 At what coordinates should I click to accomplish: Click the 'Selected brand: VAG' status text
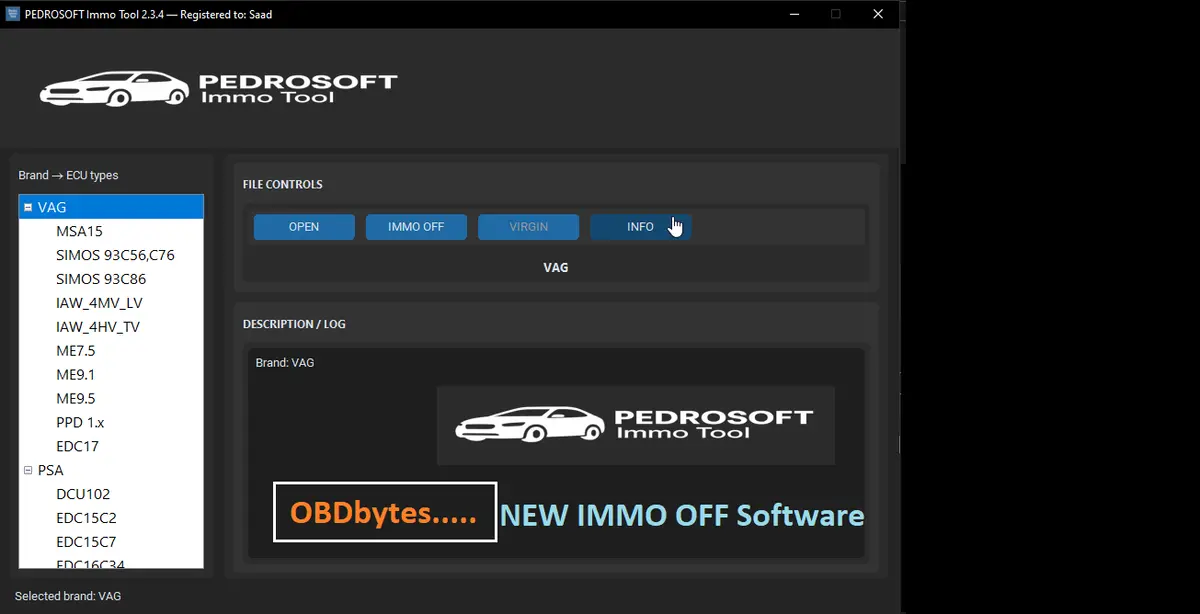pyautogui.click(x=68, y=596)
